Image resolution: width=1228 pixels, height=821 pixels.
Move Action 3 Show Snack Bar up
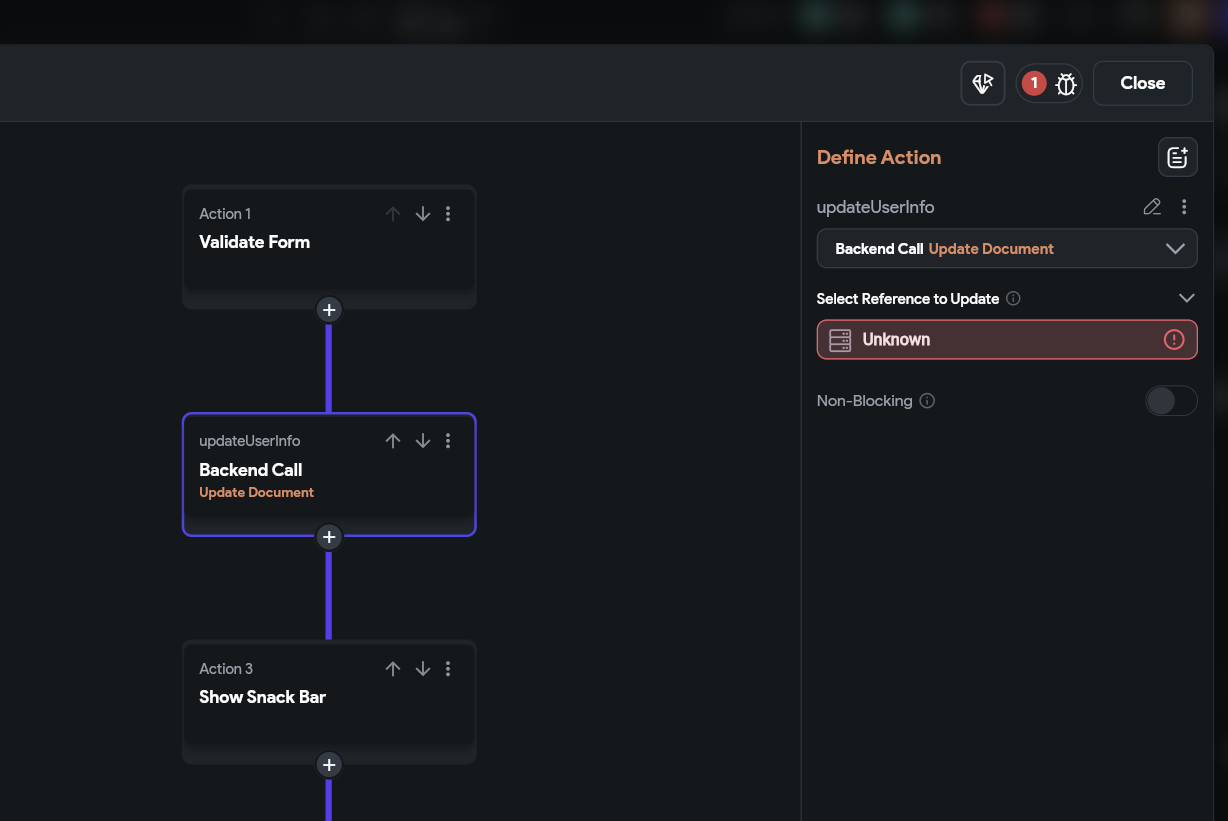(x=393, y=669)
